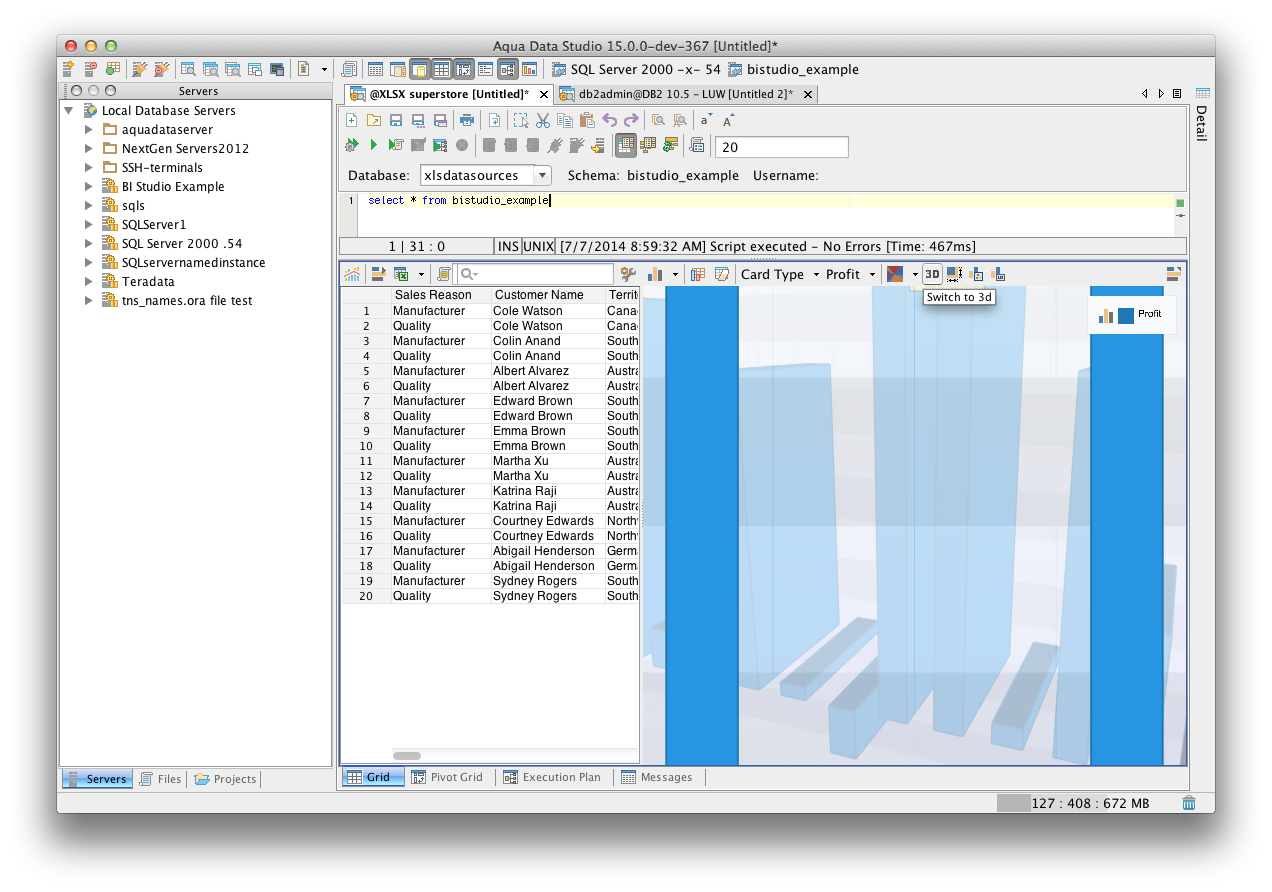This screenshot has height=892, width=1272.
Task: Close the @XLSX superstore tab
Action: [544, 94]
